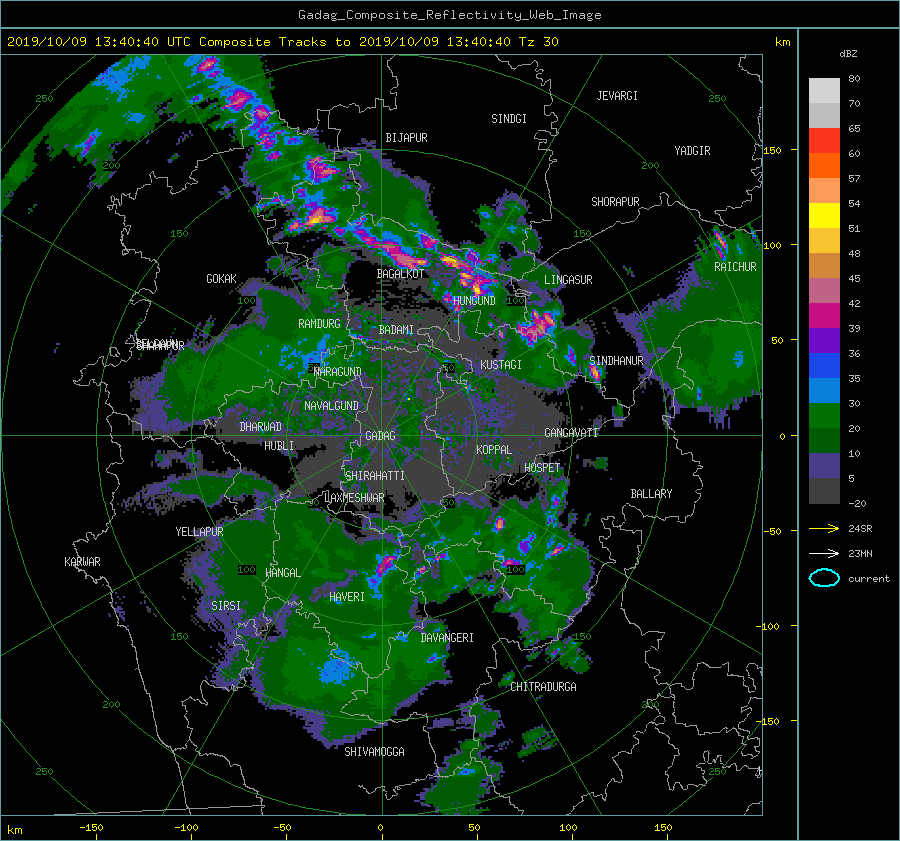Viewport: 900px width, 841px height.
Task: Select the DAVANGERI city label
Action: pos(447,638)
